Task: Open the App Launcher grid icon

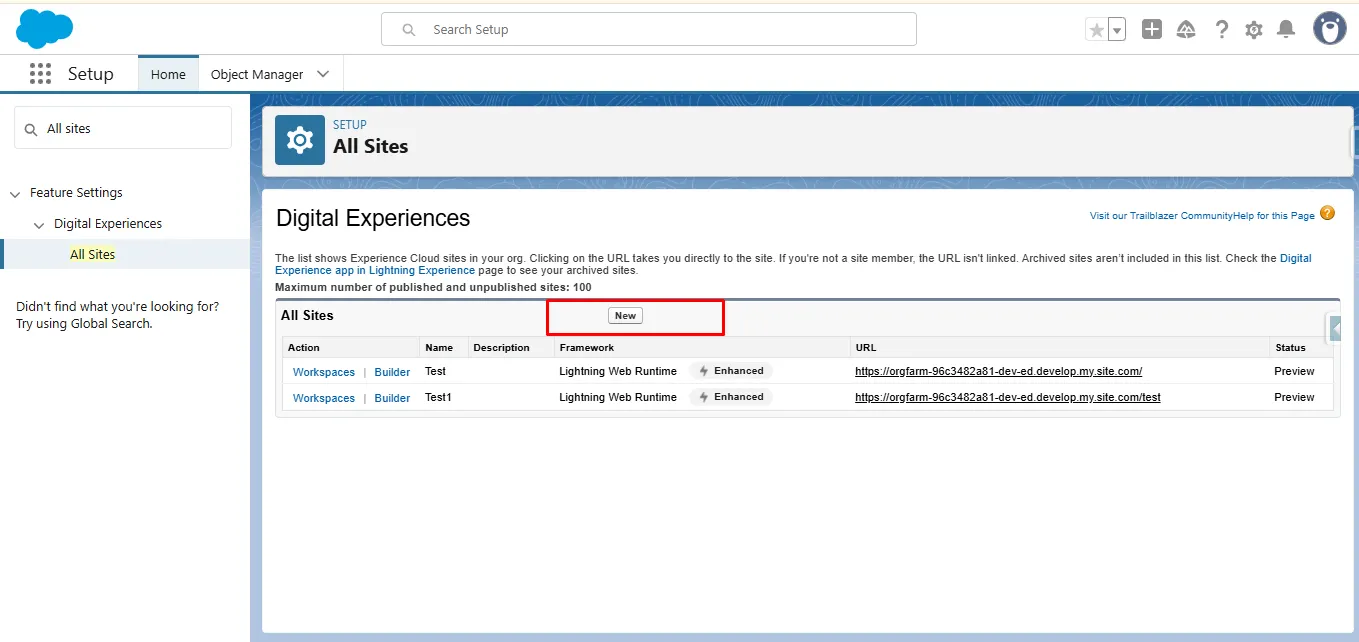Action: point(40,74)
